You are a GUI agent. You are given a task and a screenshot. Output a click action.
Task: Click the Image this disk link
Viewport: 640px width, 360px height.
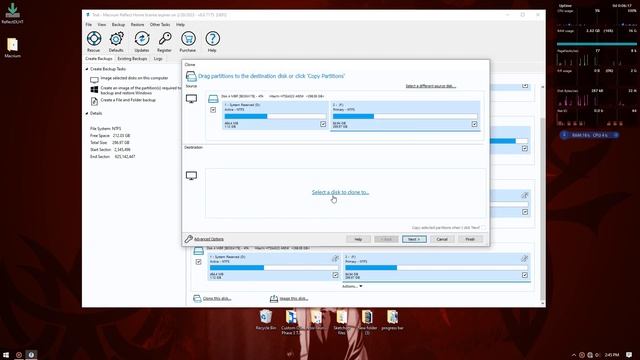pyautogui.click(x=294, y=299)
